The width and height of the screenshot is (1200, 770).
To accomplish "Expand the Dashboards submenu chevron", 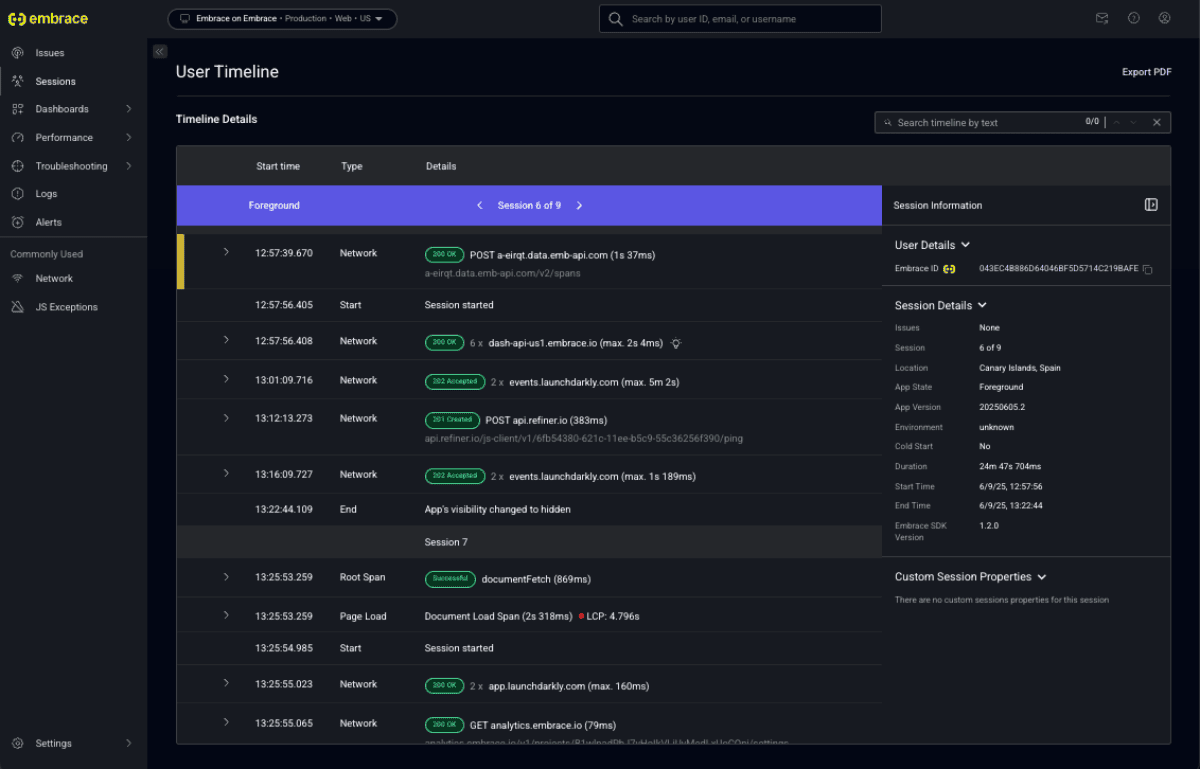I will [129, 109].
